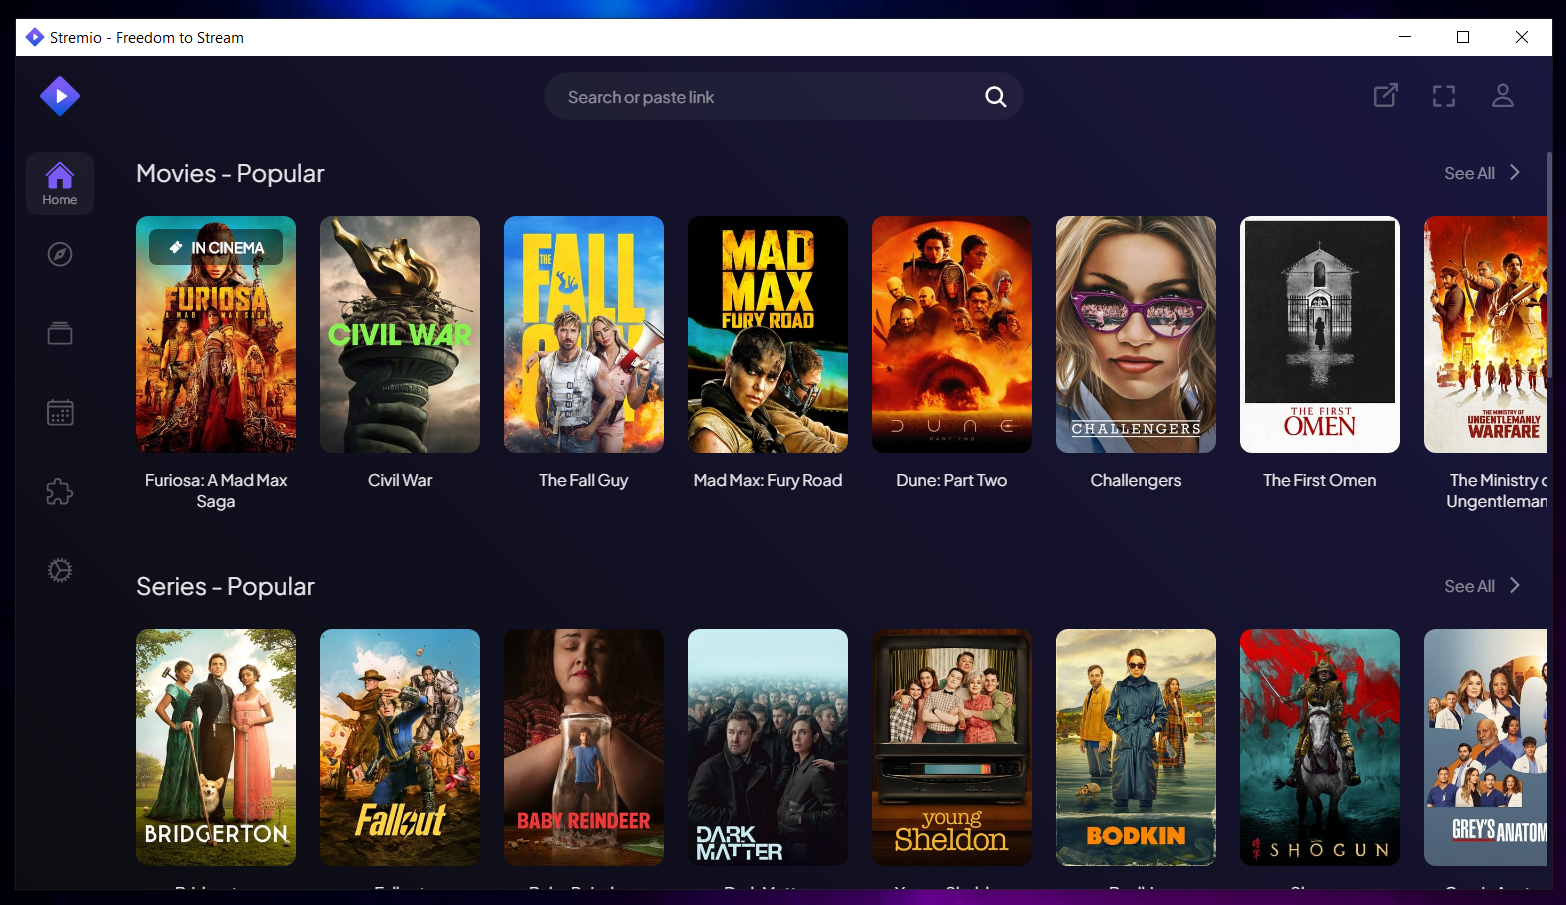The height and width of the screenshot is (905, 1566).
Task: Click the Mad Max: Fury Road title text
Action: coord(768,480)
